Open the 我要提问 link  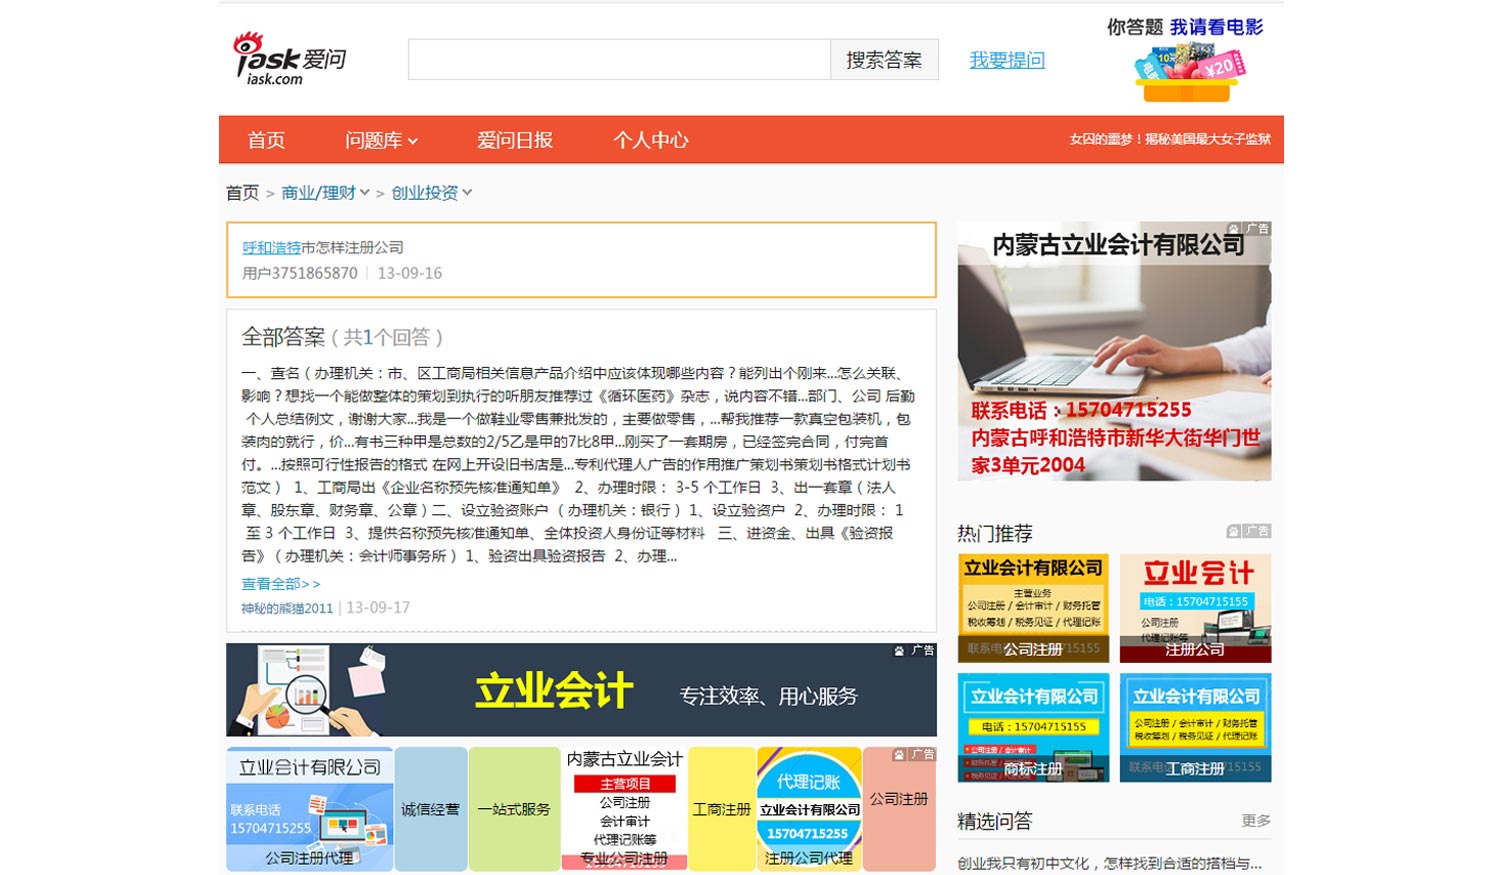pos(1007,60)
